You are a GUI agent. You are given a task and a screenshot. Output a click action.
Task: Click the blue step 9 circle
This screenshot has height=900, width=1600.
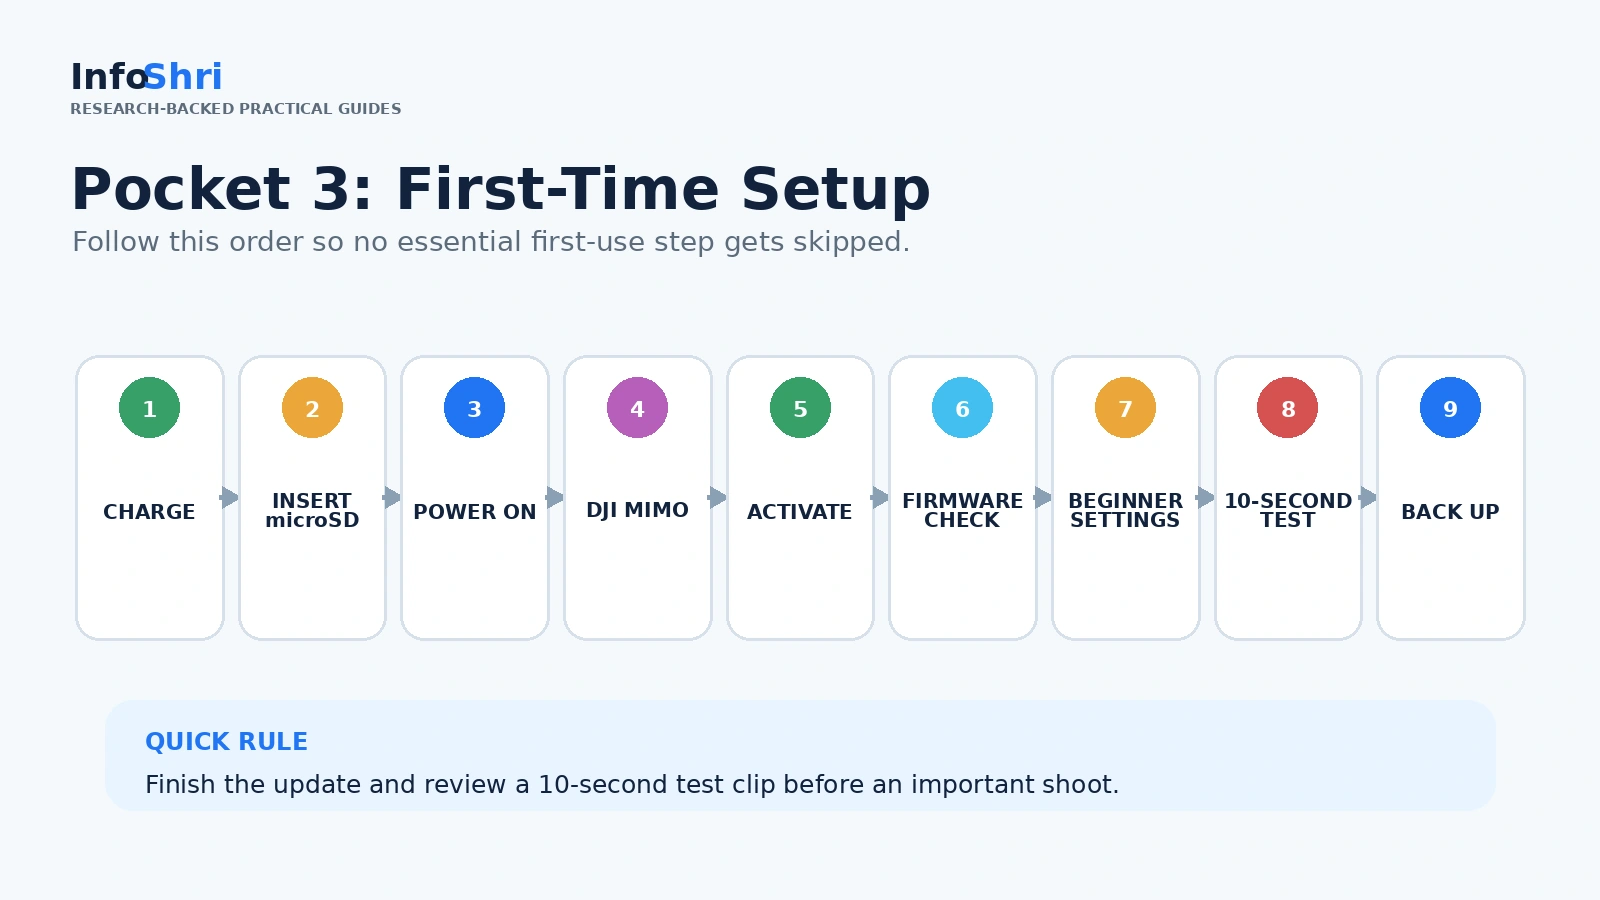coord(1450,407)
